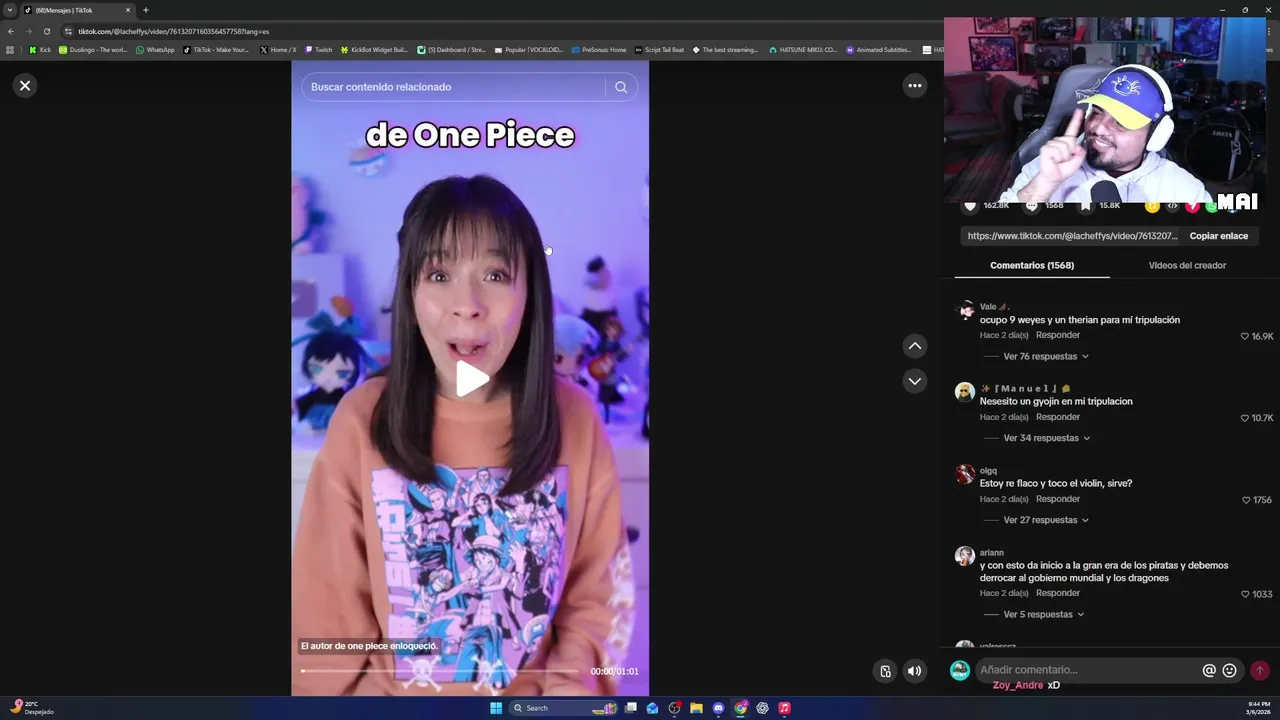
Task: Click Copiar enlace button
Action: pyautogui.click(x=1218, y=236)
